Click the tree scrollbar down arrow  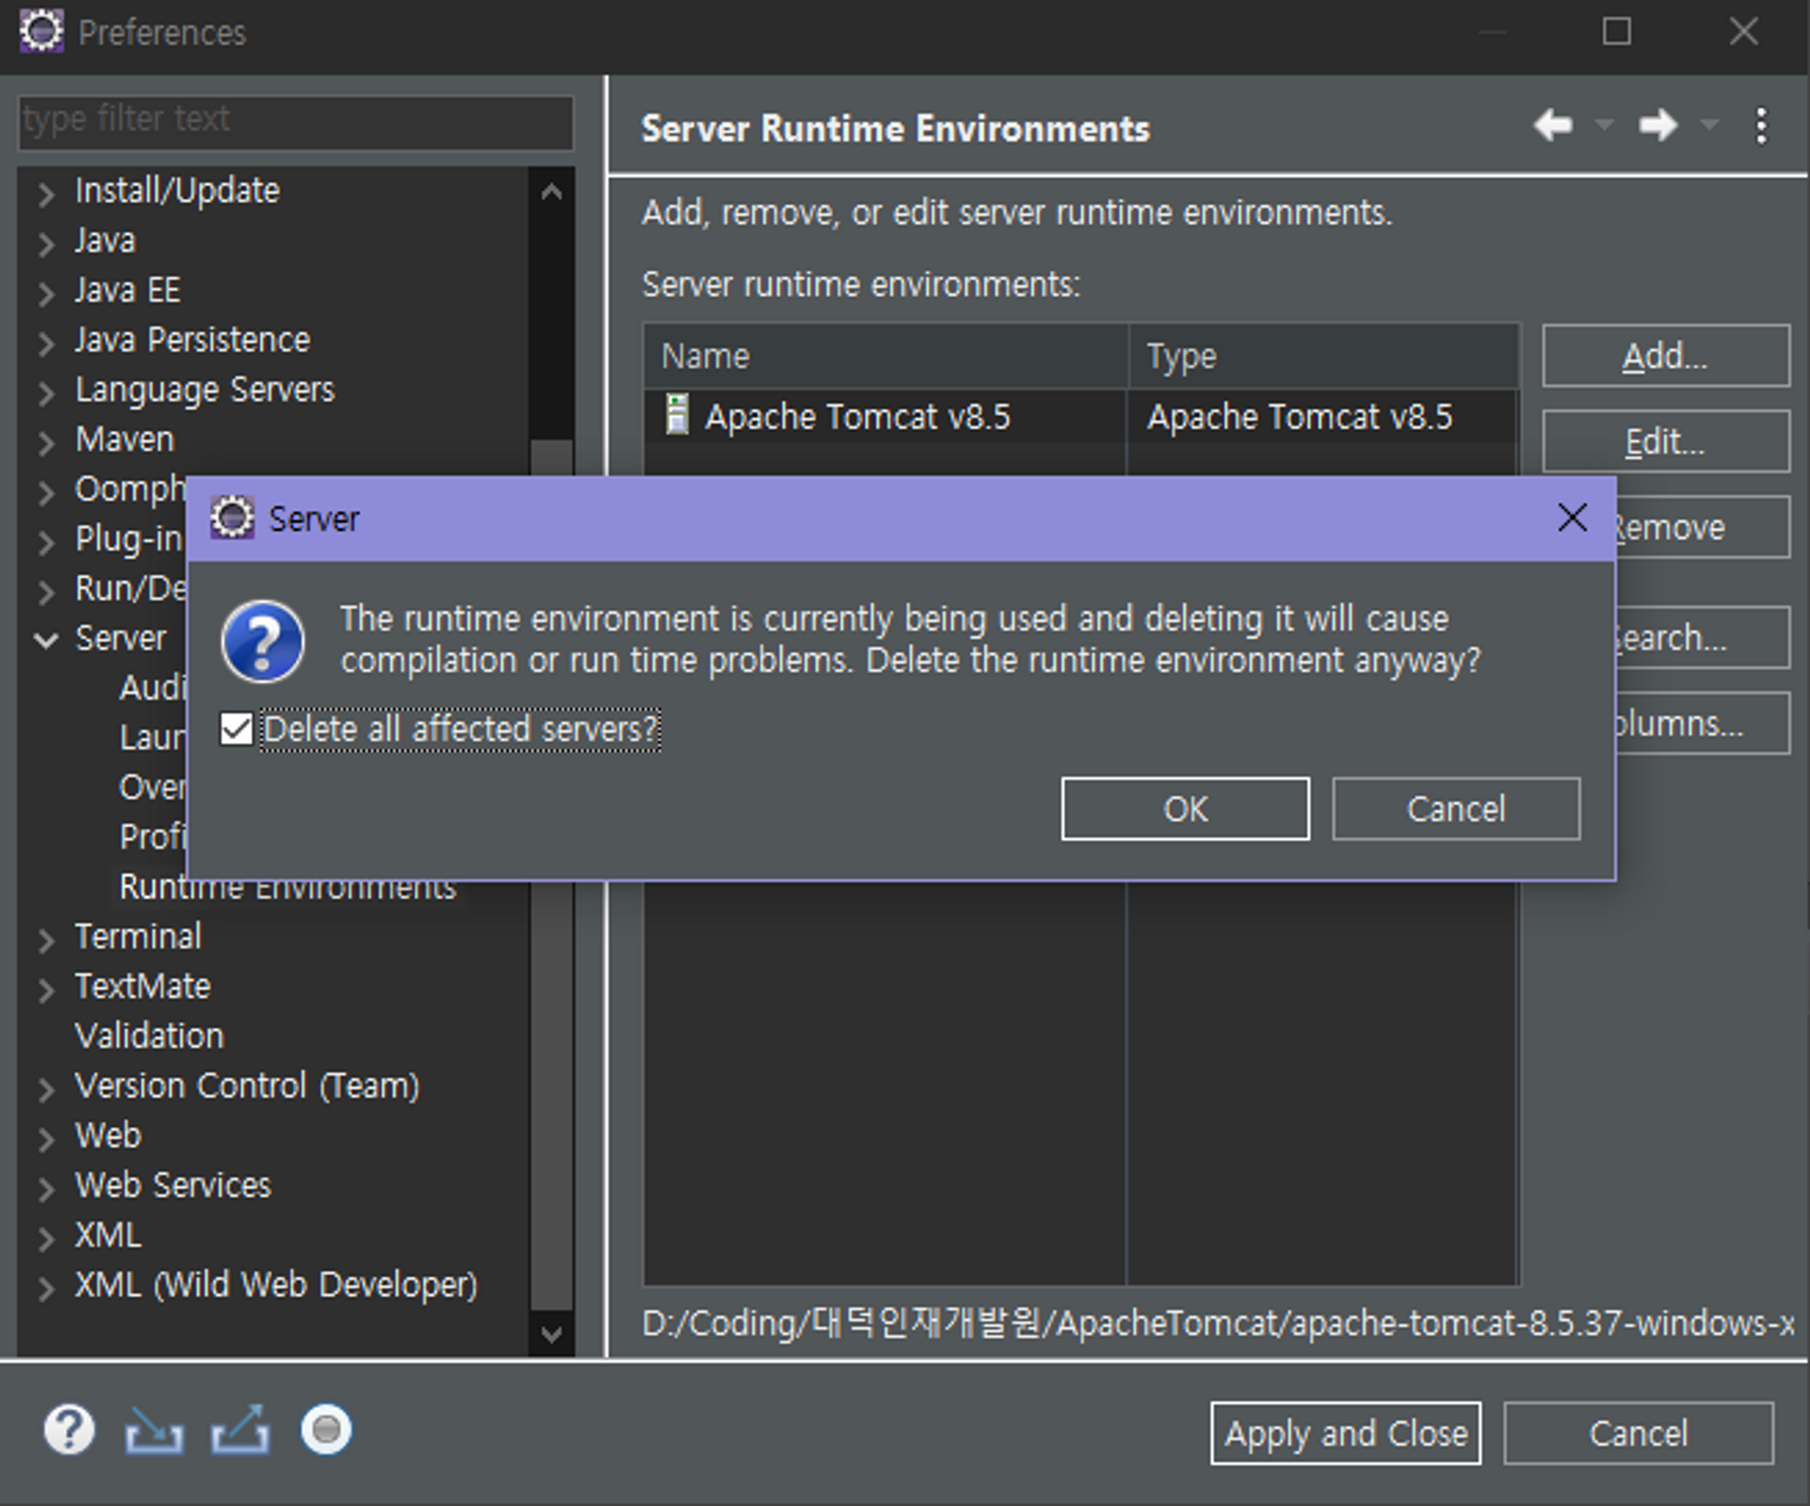551,1333
